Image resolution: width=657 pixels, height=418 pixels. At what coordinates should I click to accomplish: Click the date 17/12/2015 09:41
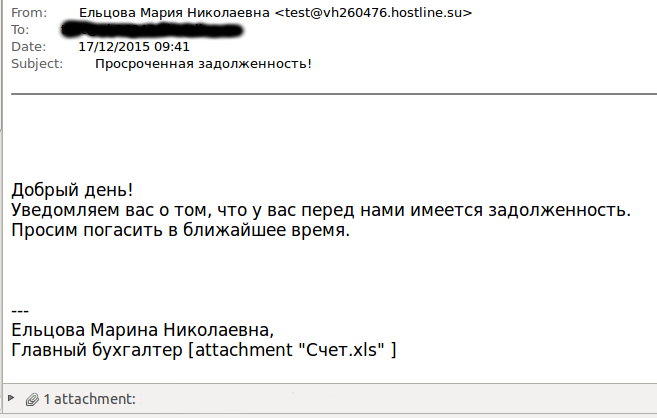pyautogui.click(x=134, y=46)
